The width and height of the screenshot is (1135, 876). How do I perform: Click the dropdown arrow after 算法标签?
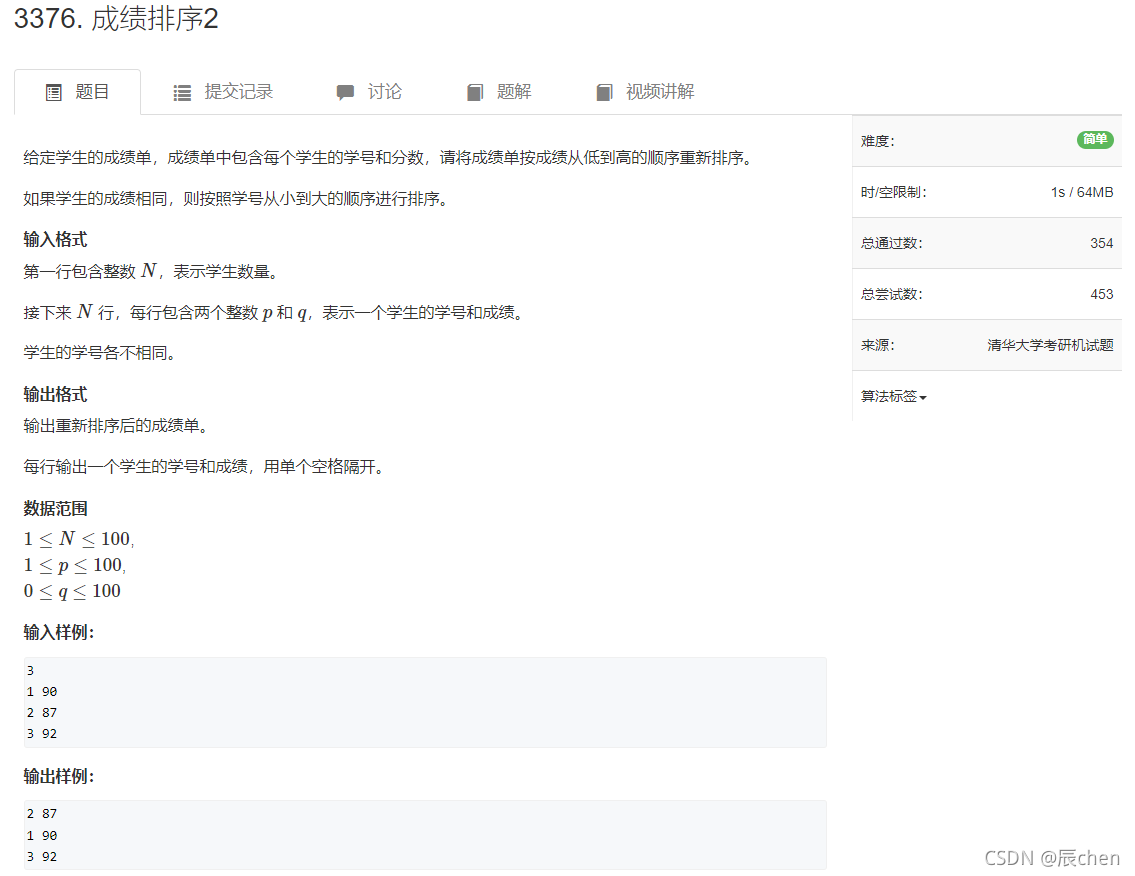click(x=922, y=396)
